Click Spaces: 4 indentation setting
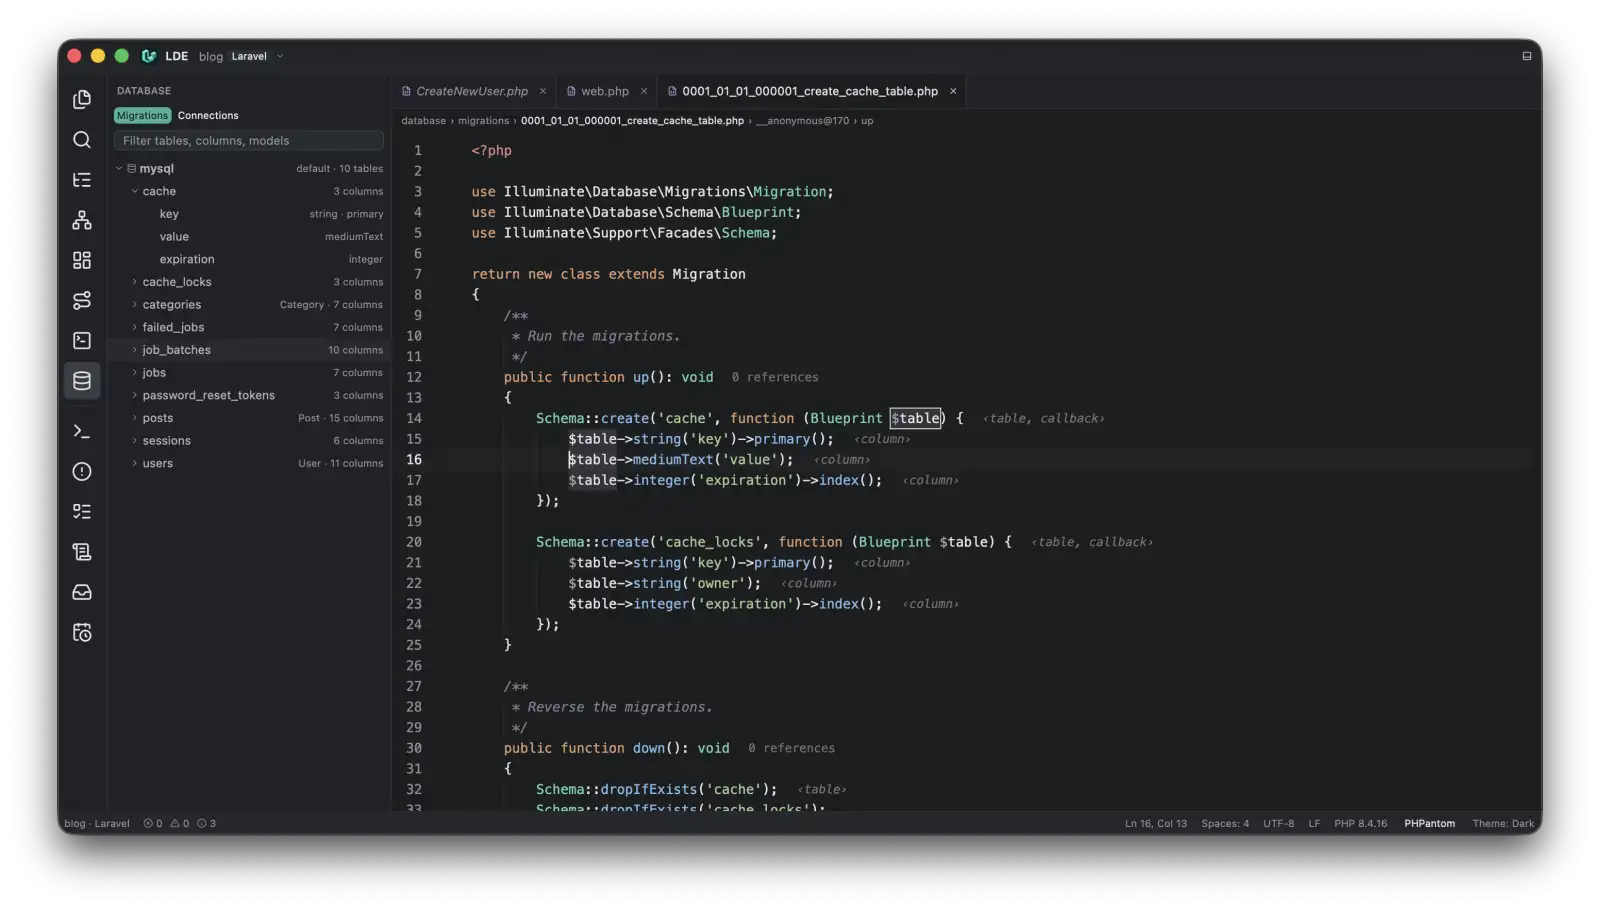Viewport: 1600px width, 911px height. point(1225,824)
